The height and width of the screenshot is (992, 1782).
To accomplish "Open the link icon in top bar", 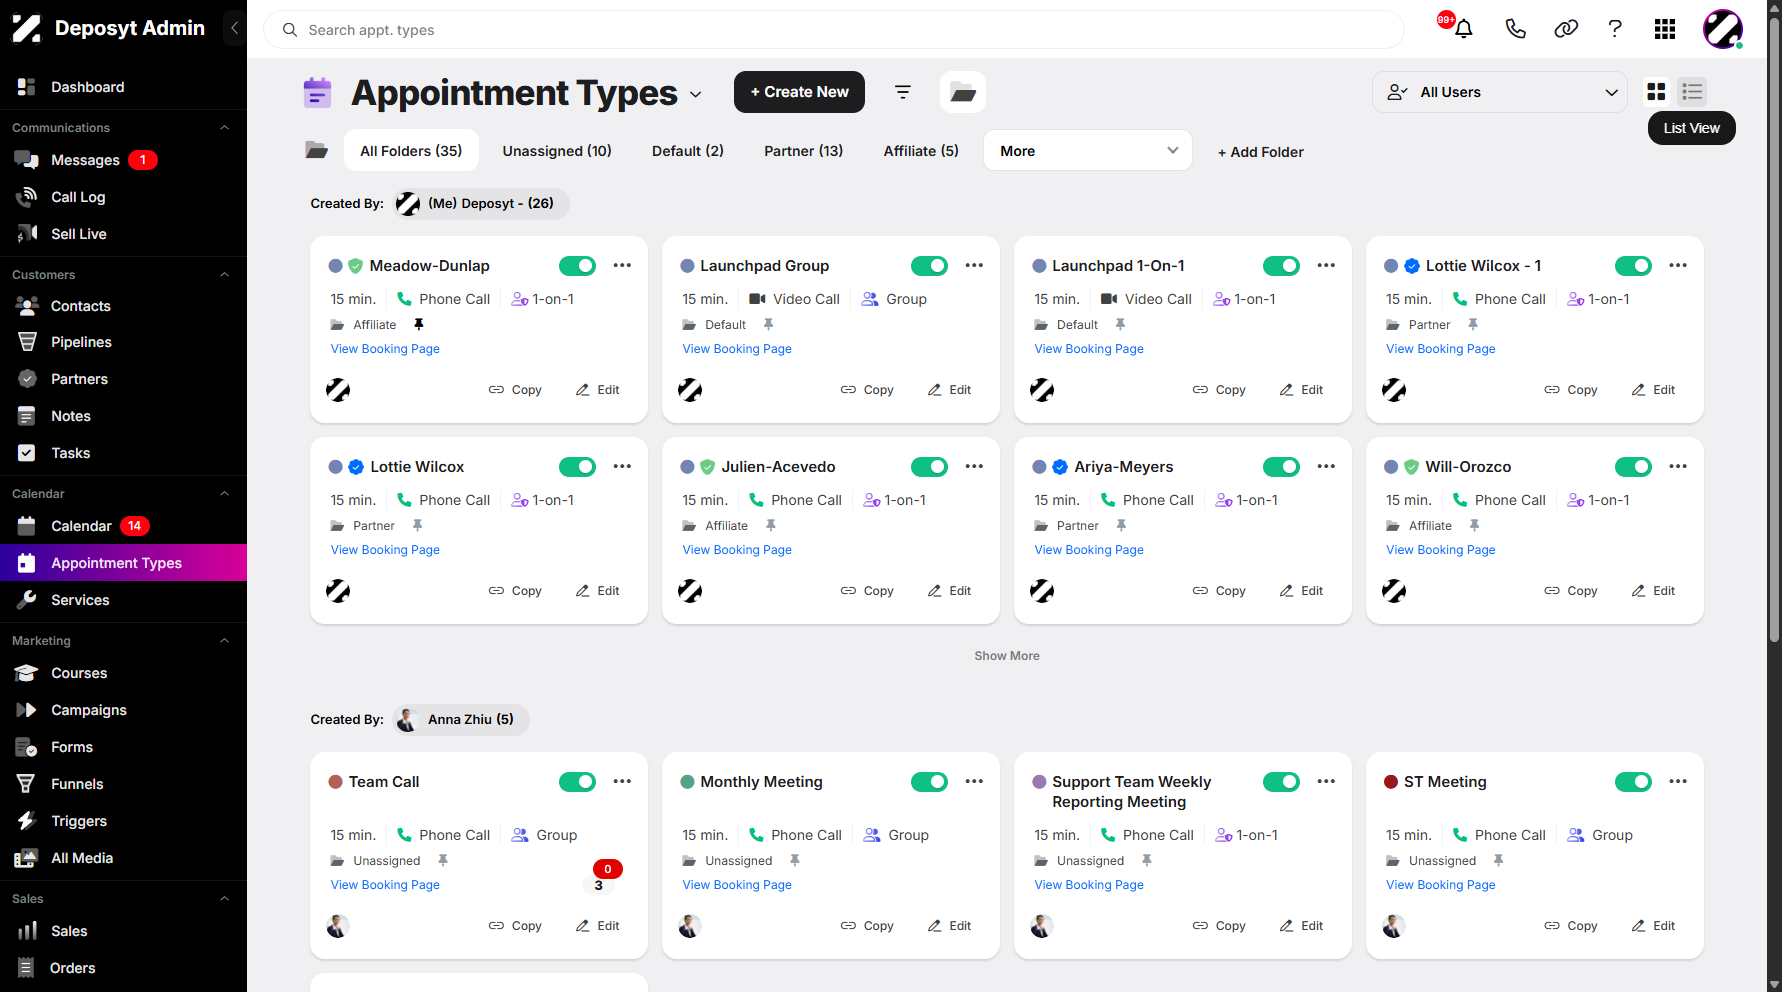I will pos(1566,29).
